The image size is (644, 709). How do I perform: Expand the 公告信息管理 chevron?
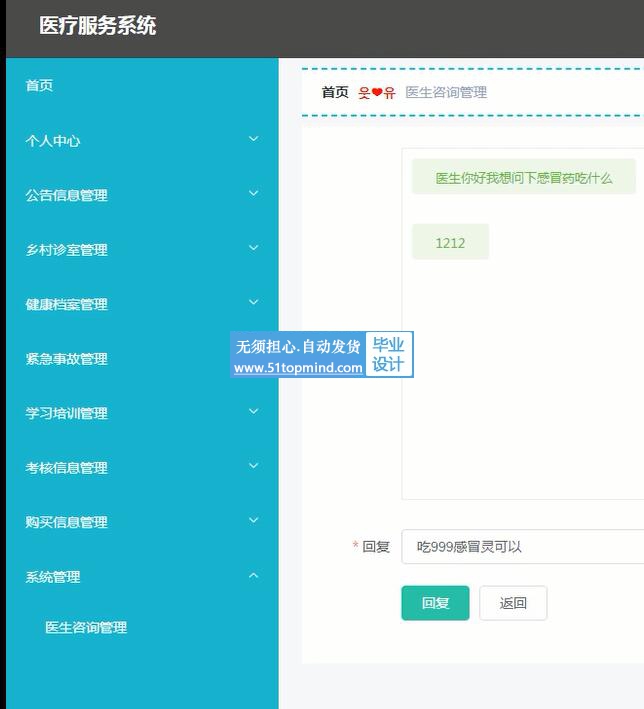(254, 193)
